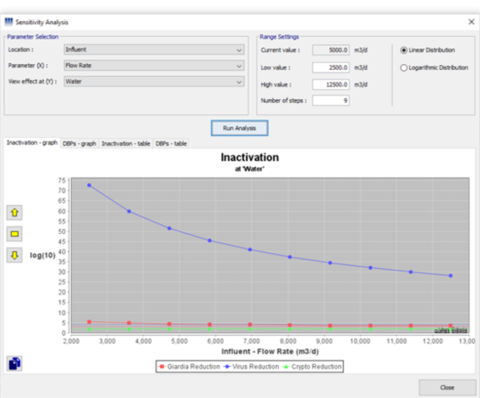Click the Close button
The image size is (480, 398).
(x=447, y=388)
